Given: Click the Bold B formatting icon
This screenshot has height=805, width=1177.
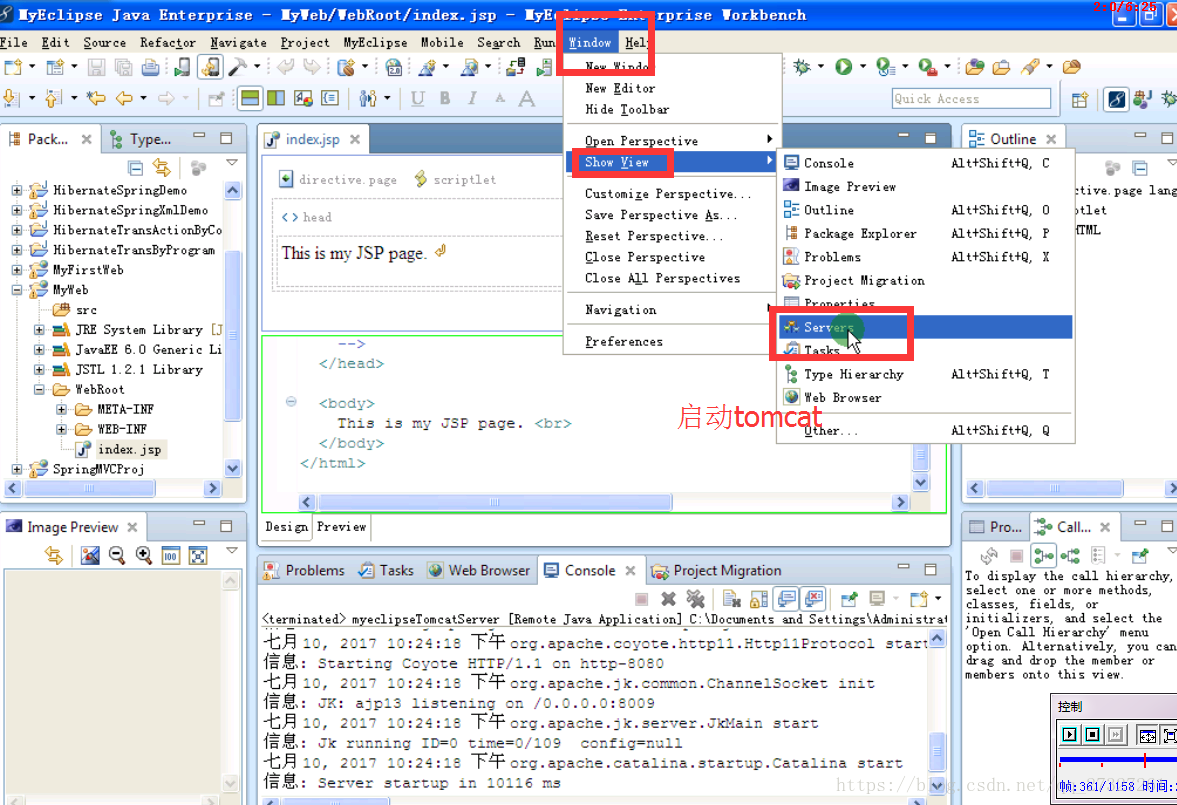Looking at the screenshot, I should [445, 98].
